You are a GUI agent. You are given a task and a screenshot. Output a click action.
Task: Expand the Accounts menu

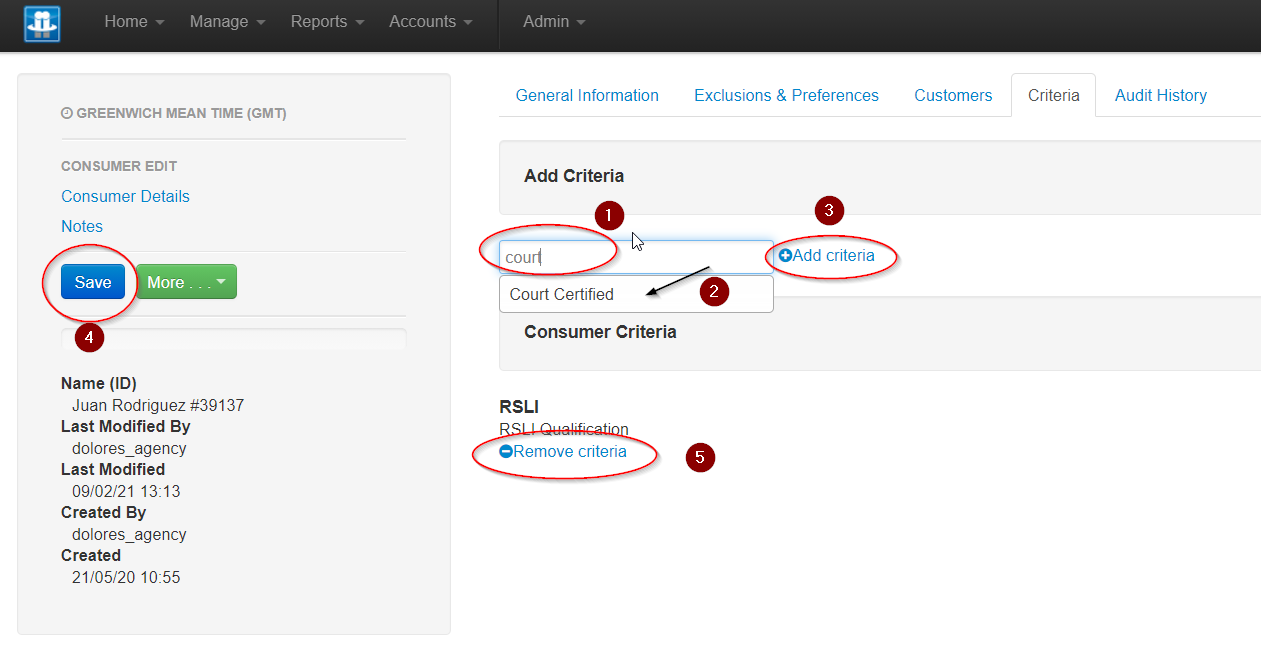[x=430, y=22]
